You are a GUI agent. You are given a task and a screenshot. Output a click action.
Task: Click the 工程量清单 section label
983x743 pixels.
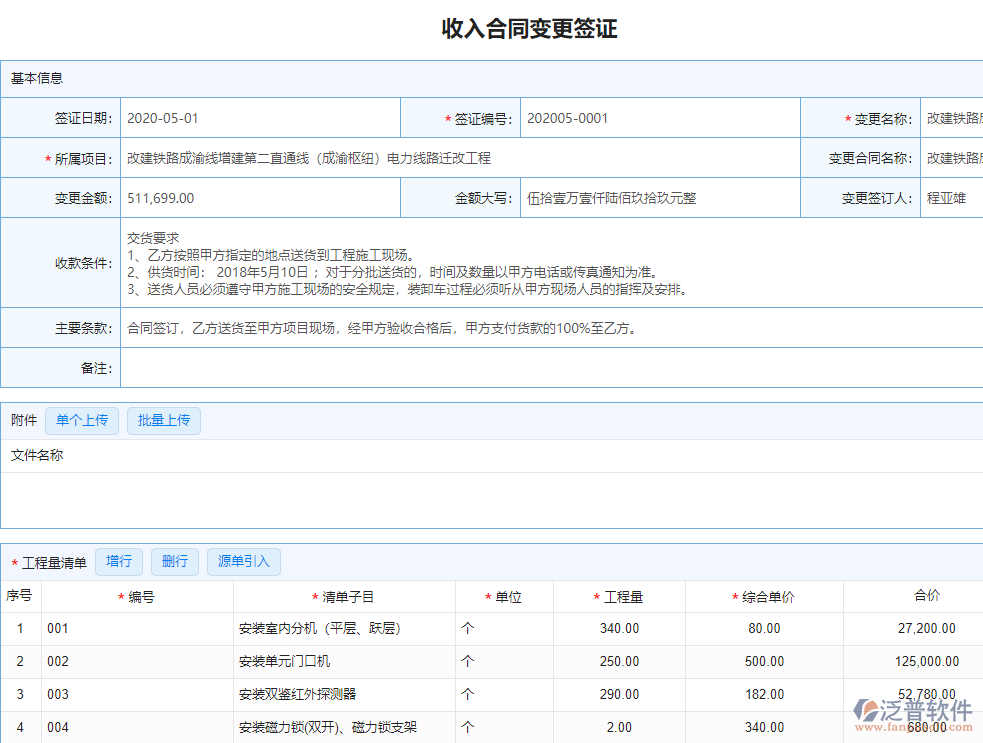point(55,561)
